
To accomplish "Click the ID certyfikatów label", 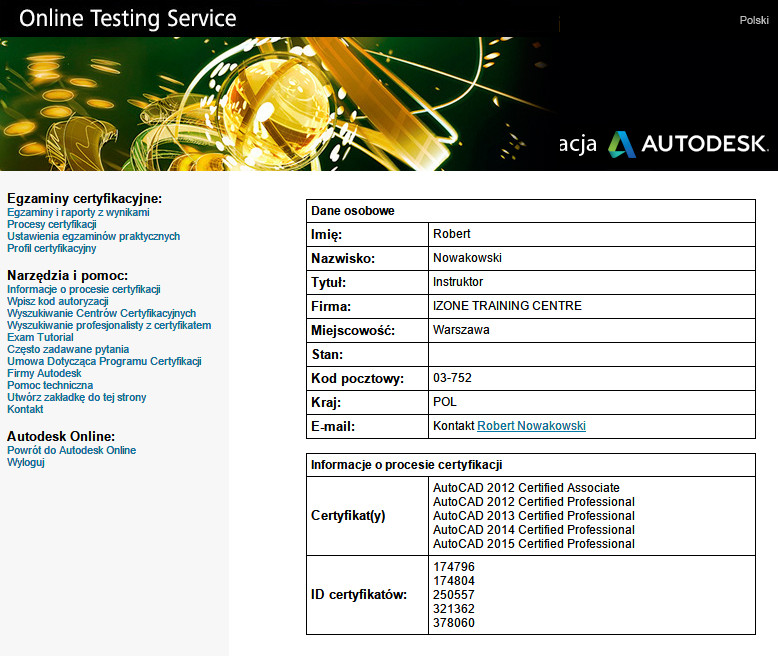I will [x=359, y=594].
